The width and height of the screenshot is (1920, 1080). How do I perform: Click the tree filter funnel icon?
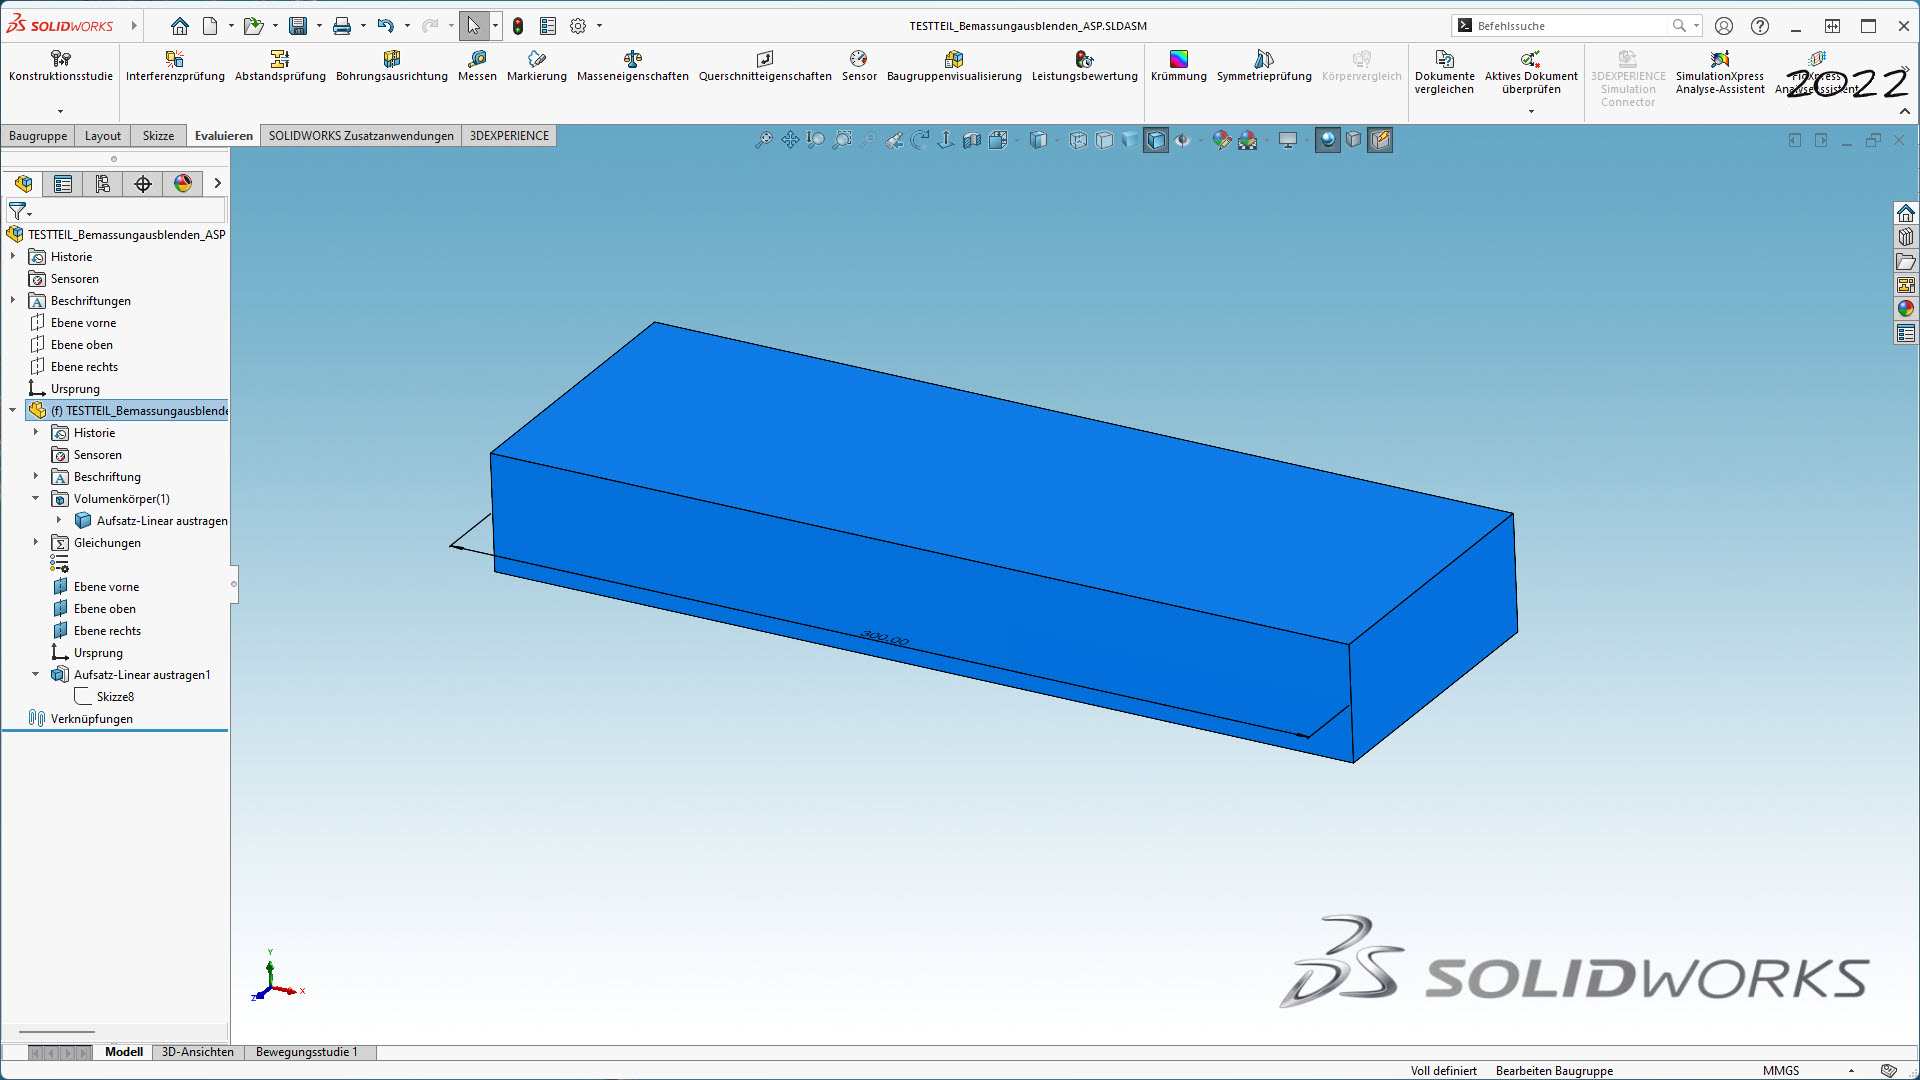tap(18, 211)
